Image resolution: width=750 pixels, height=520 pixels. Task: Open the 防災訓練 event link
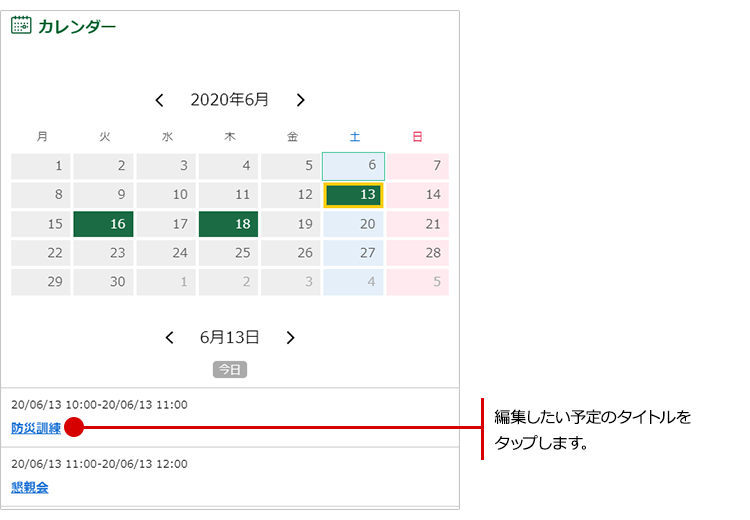coord(36,428)
